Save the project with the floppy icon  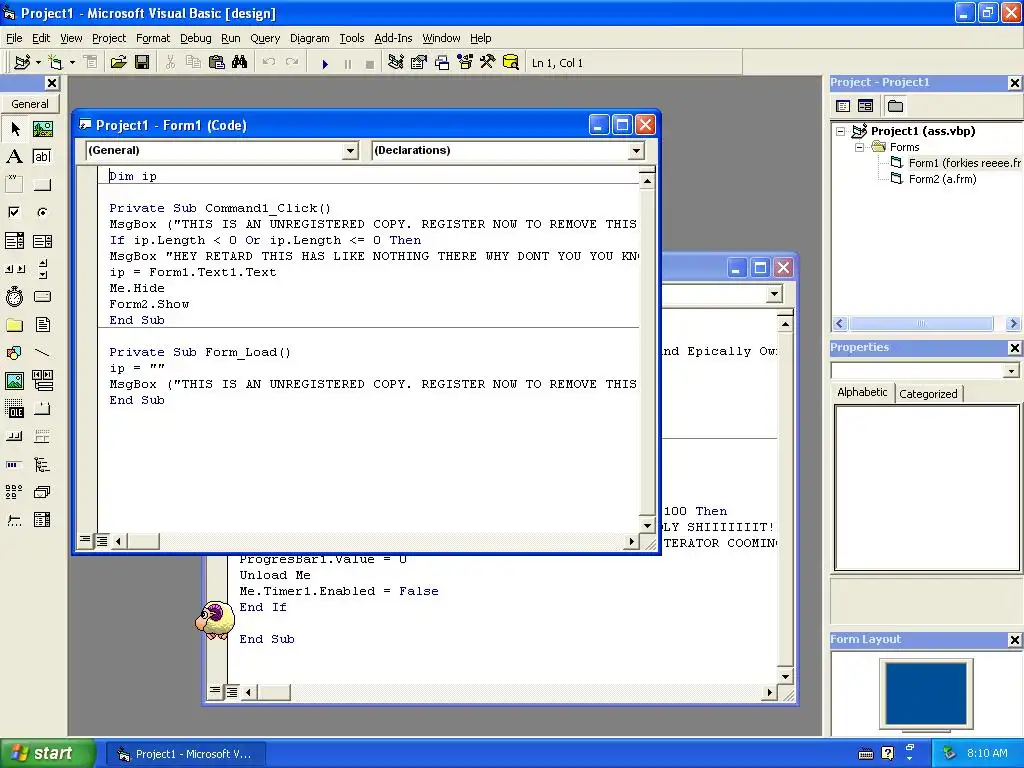click(142, 63)
